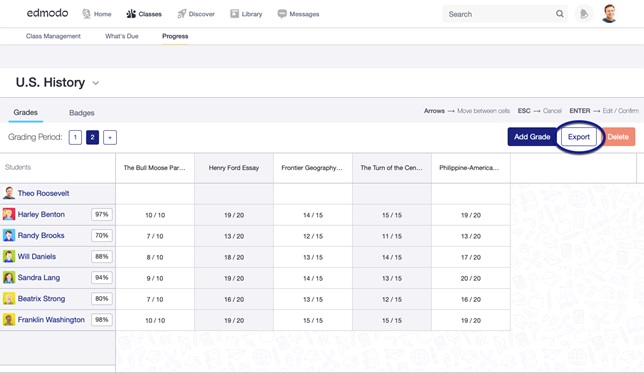Open the Library nav icon

click(x=235, y=14)
